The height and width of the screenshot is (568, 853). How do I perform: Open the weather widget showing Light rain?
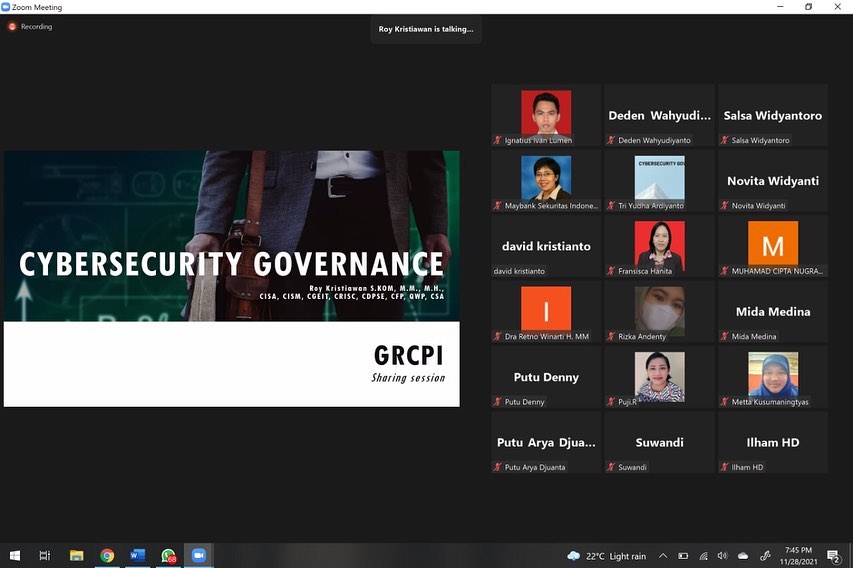coord(607,556)
